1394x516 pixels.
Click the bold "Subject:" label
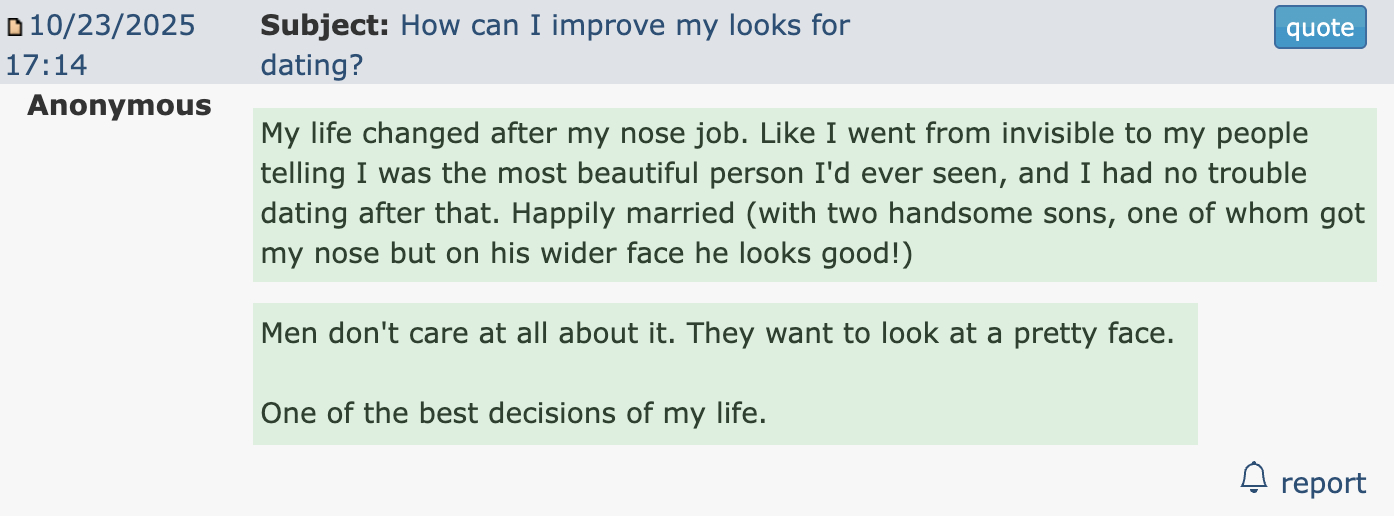tap(325, 25)
